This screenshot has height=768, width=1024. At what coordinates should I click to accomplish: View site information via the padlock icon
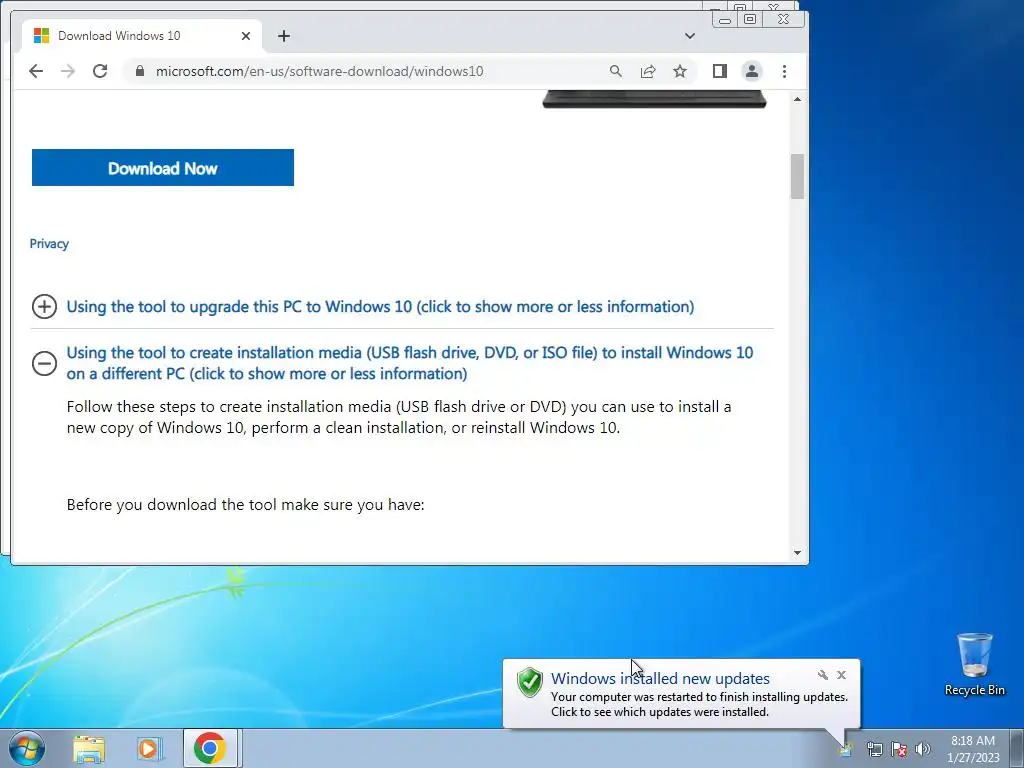(140, 71)
